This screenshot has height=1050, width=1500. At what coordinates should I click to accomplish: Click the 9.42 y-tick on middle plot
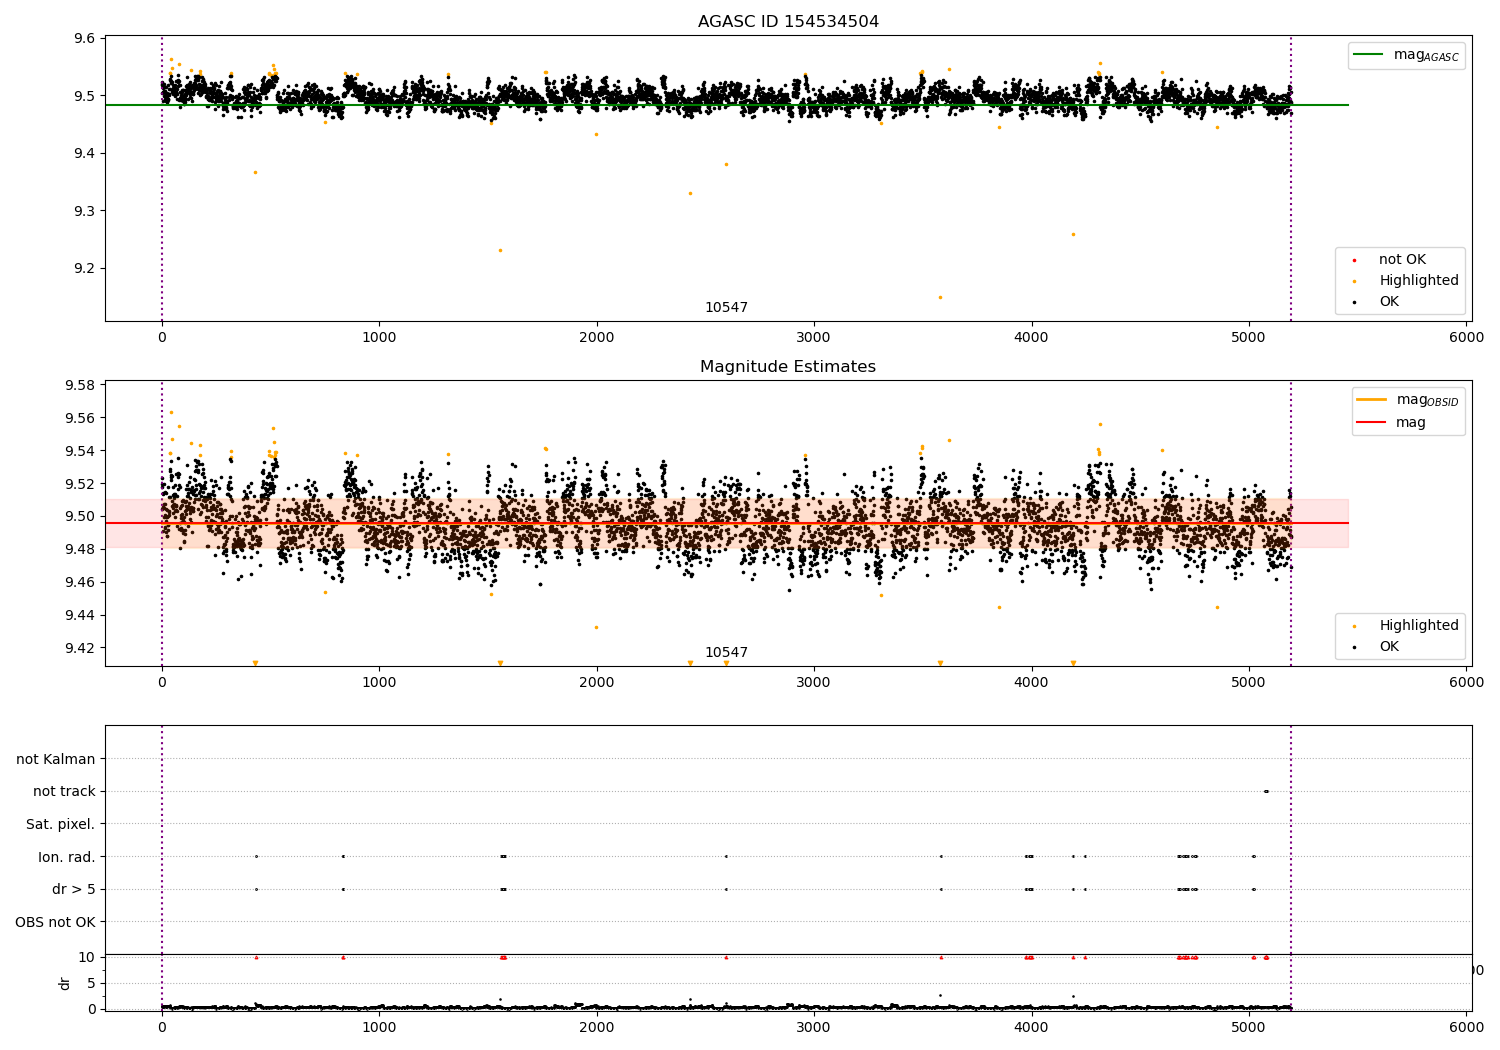(81, 648)
